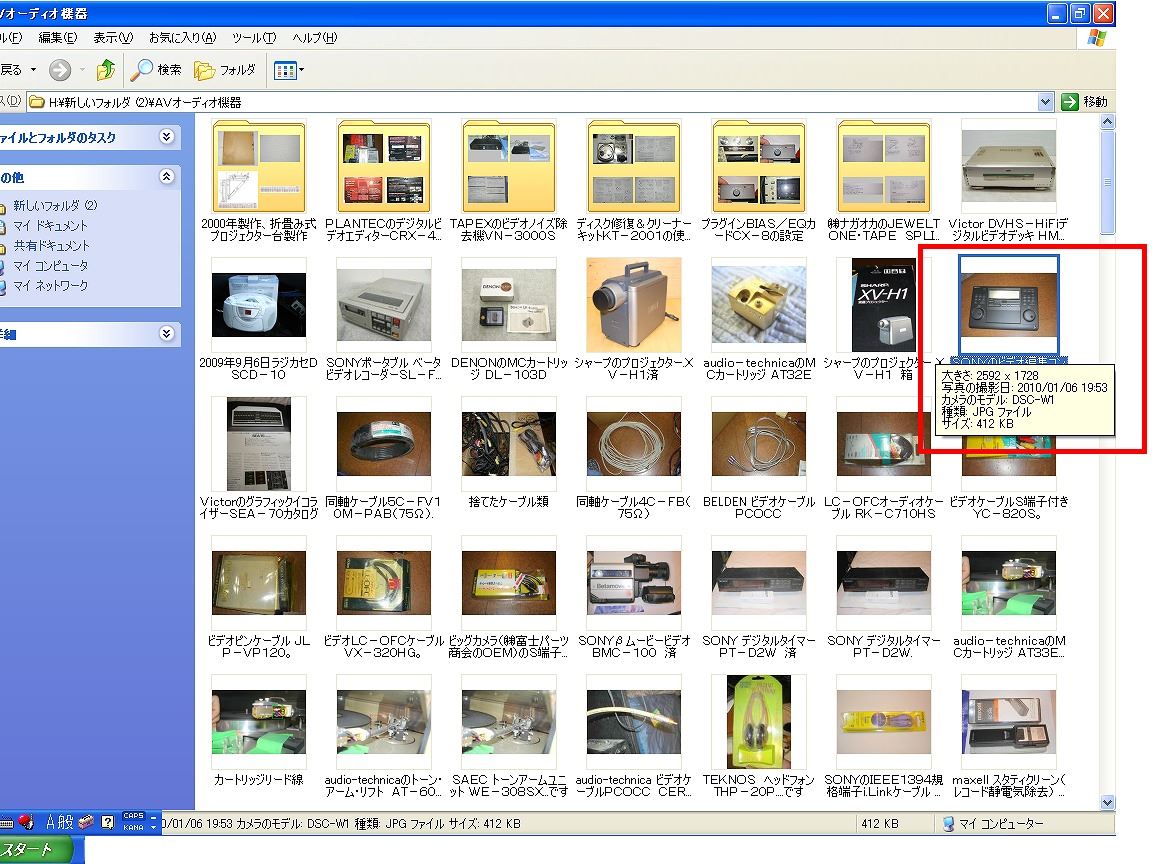Click the IME help question mark icon
The width and height of the screenshot is (1152, 864).
107,822
